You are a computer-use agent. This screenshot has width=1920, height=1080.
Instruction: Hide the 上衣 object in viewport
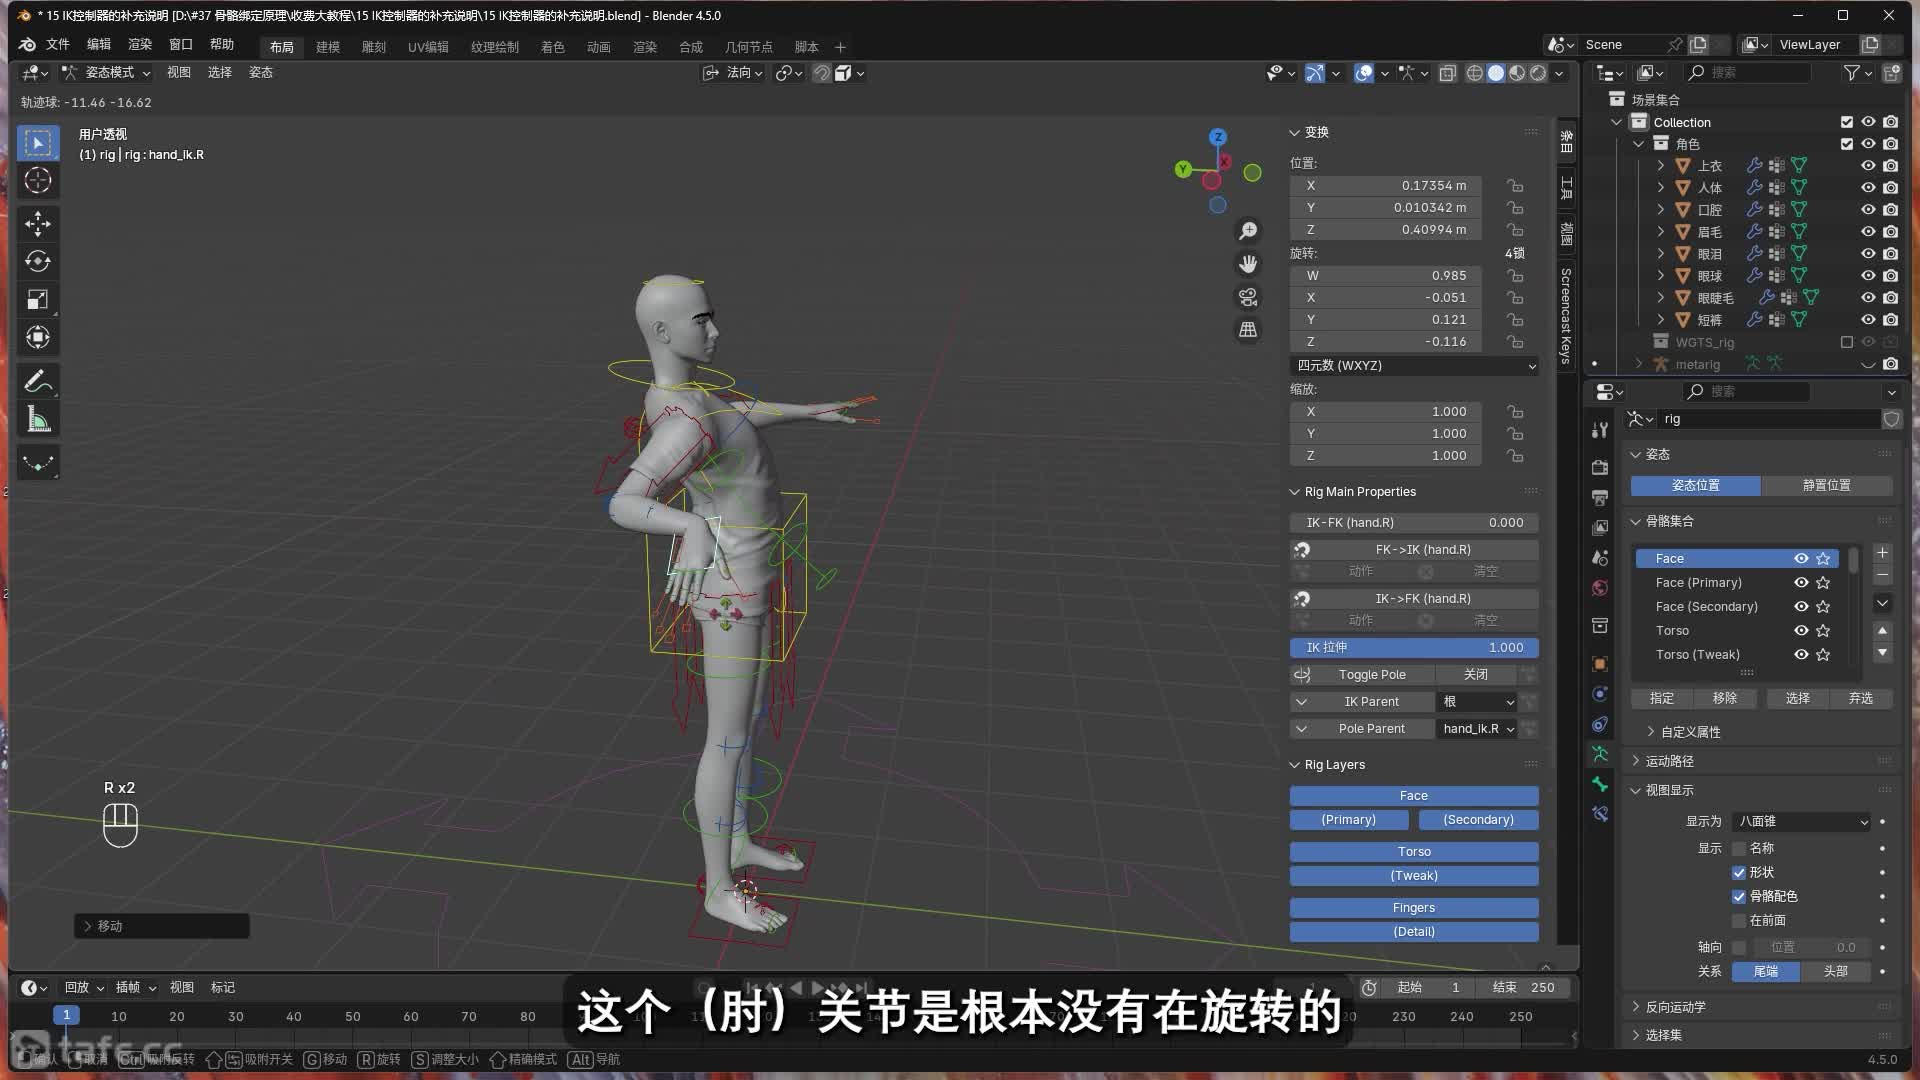[1868, 166]
